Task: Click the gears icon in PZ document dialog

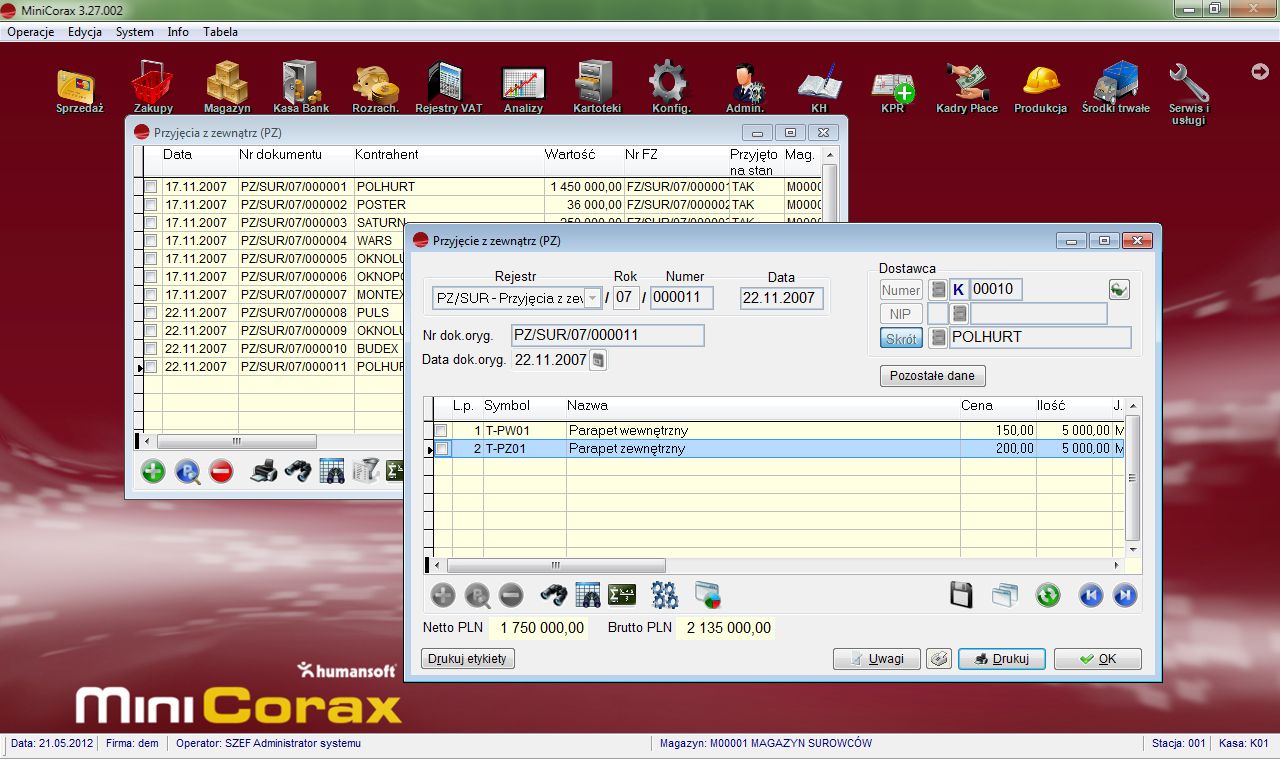Action: [x=664, y=595]
